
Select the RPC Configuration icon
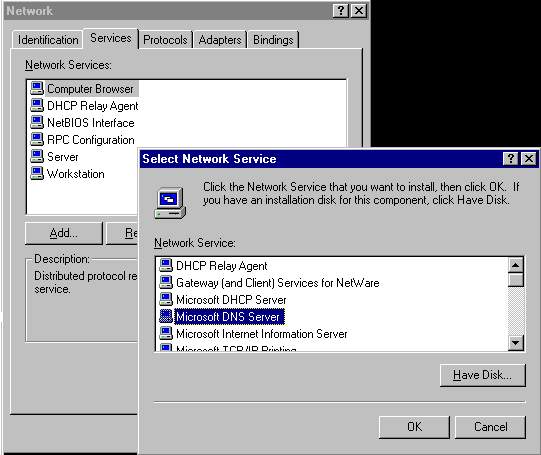click(x=37, y=139)
